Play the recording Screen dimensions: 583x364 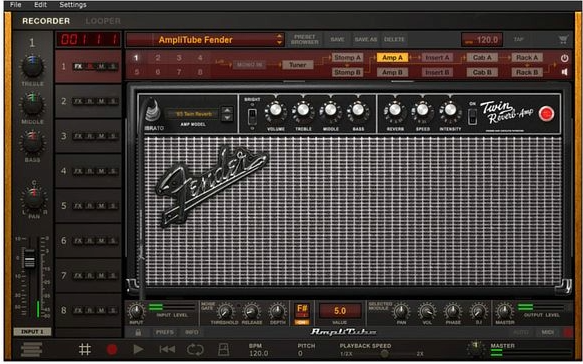point(138,349)
